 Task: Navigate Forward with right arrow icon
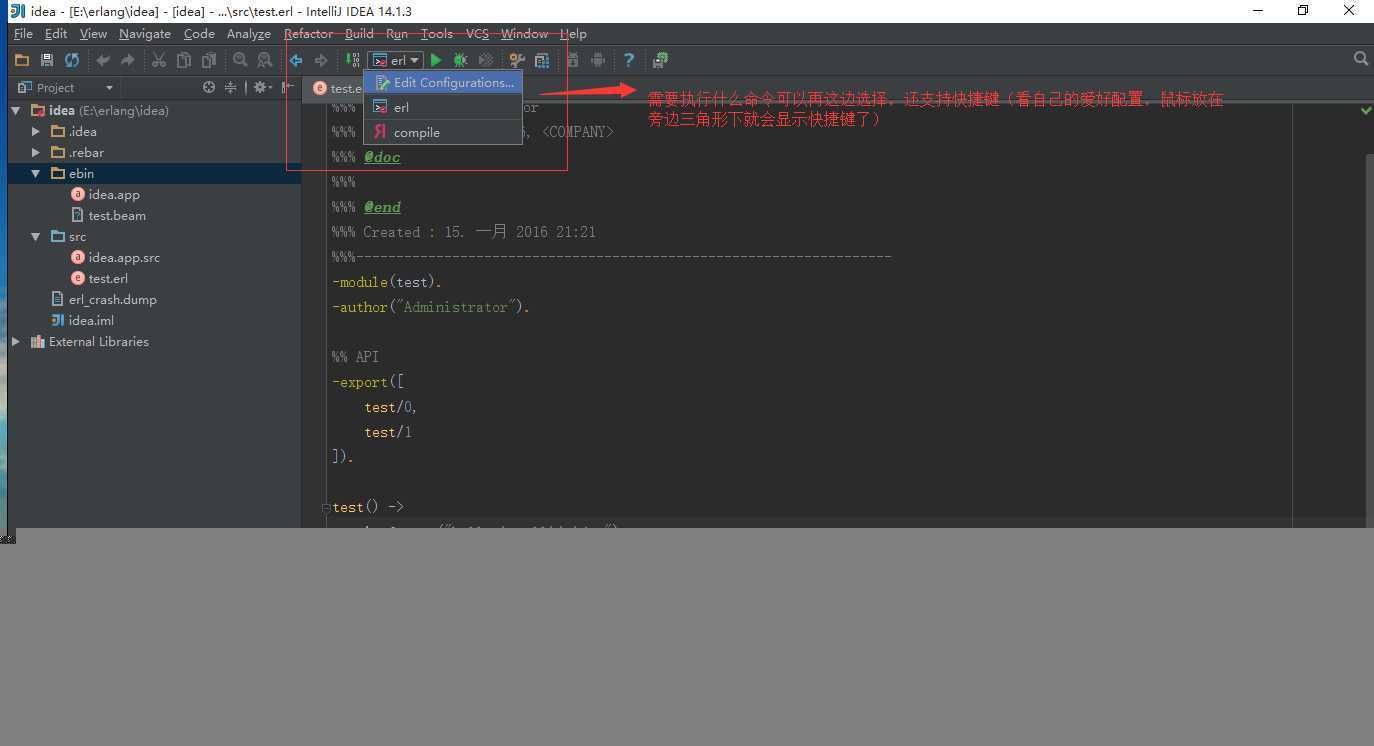click(321, 60)
